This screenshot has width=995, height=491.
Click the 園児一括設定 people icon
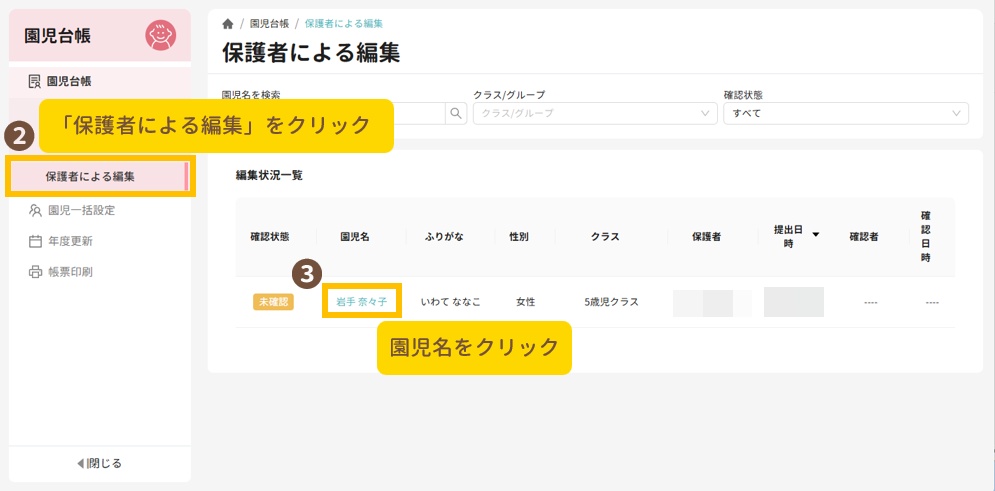coord(35,211)
